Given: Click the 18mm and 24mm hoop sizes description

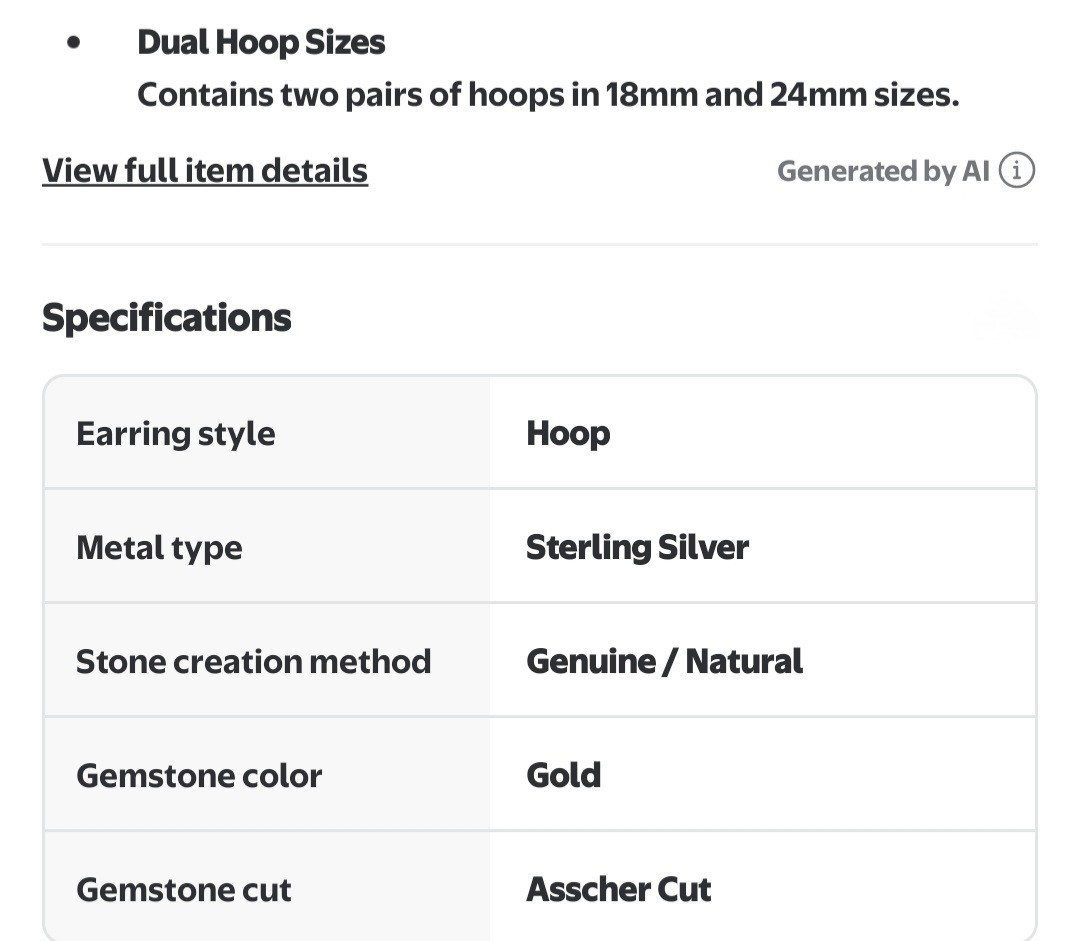Looking at the screenshot, I should [x=548, y=94].
